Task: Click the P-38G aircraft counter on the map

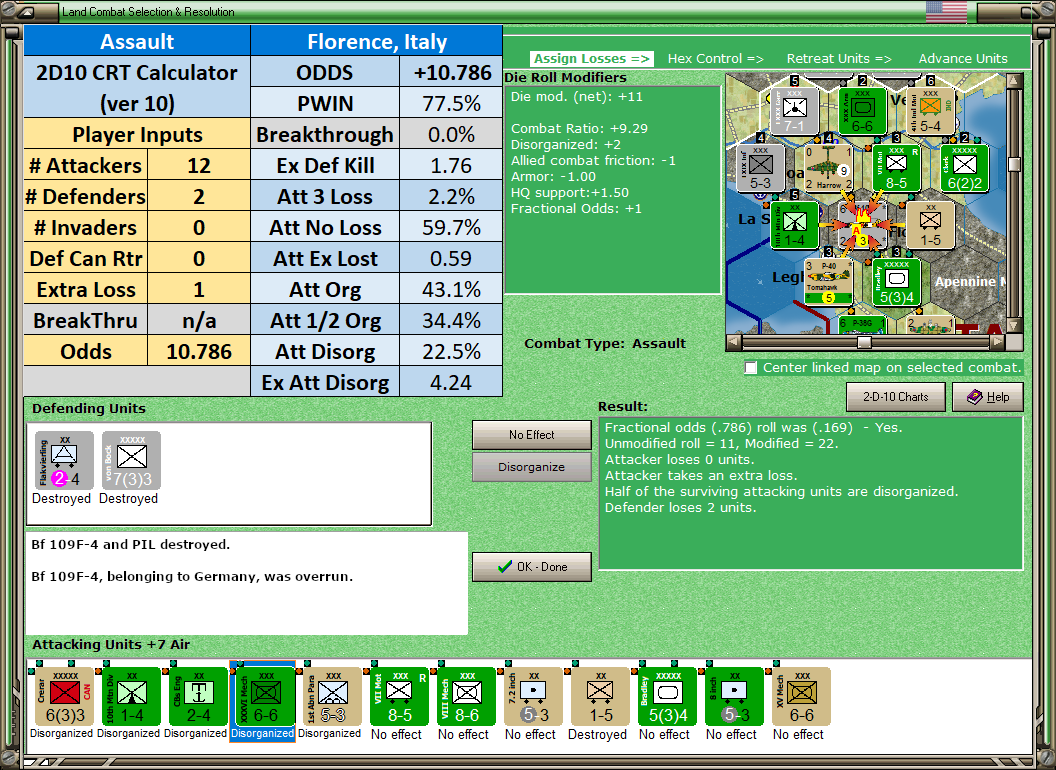Action: (863, 325)
